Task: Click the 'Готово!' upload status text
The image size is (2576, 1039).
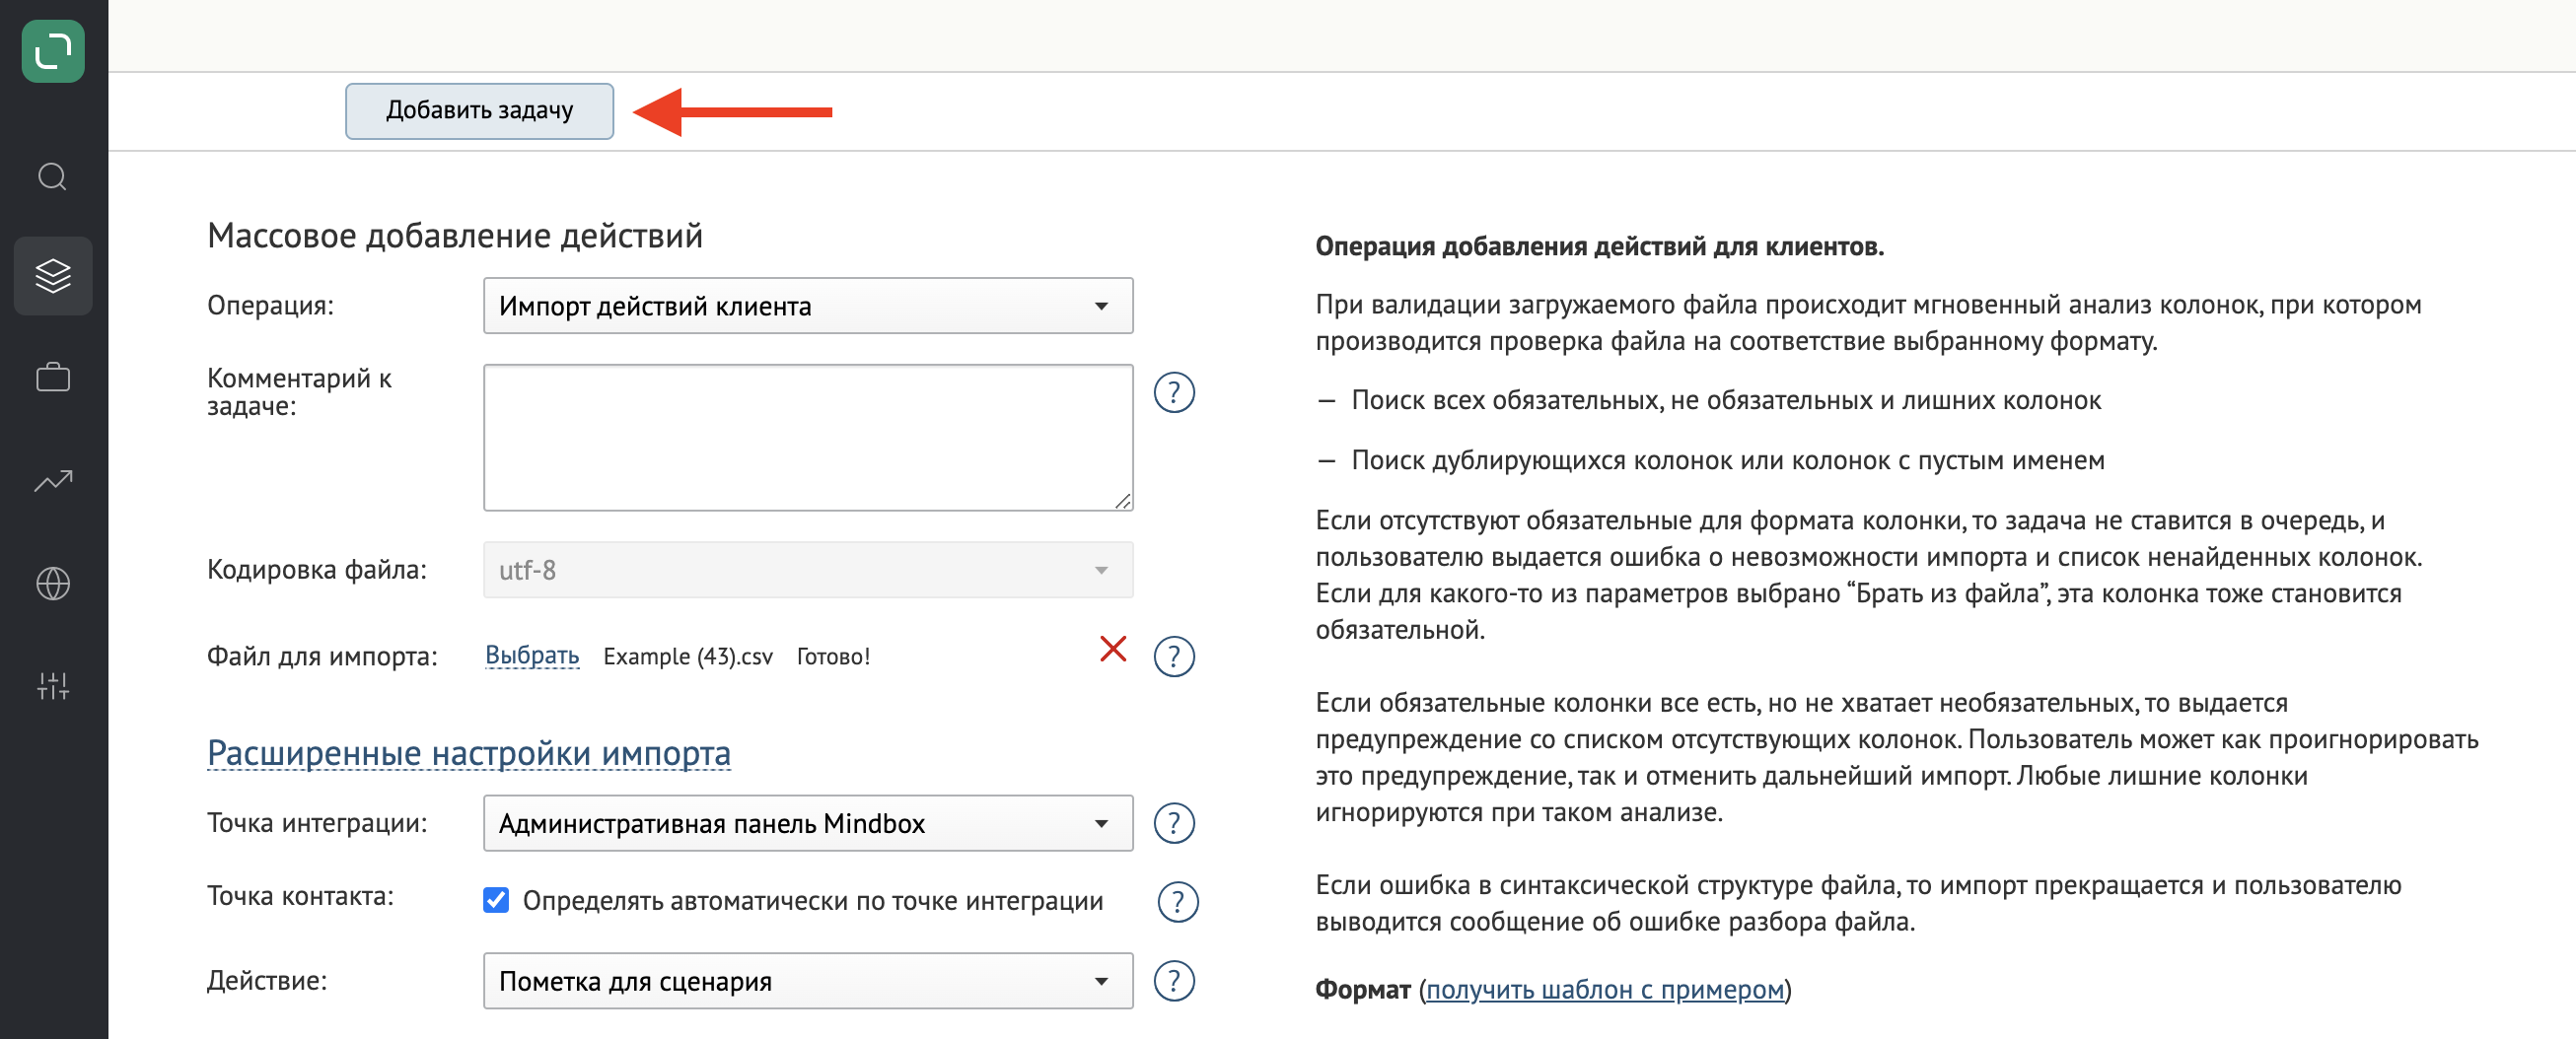Action: pyautogui.click(x=833, y=657)
